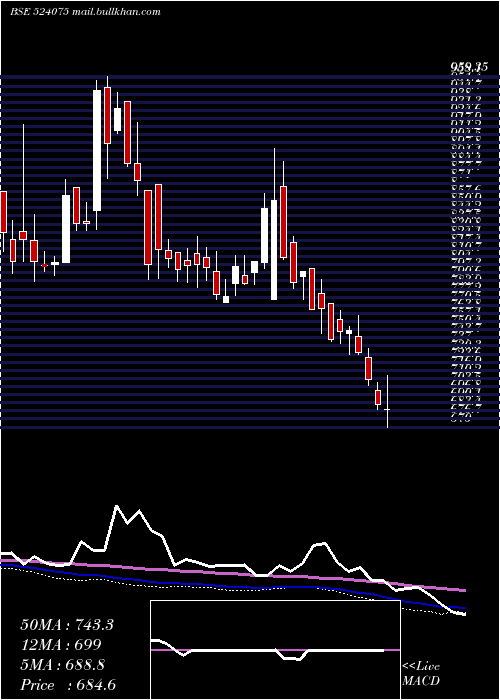500x700 pixels.
Task: Select the tallest white candlestick at chart peak
Action: 97,150
